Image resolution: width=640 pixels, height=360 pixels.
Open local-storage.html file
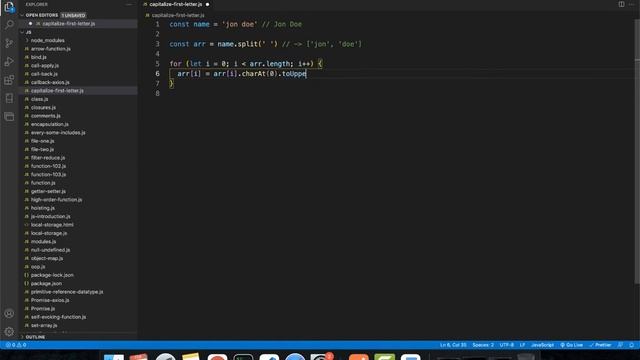pos(52,224)
